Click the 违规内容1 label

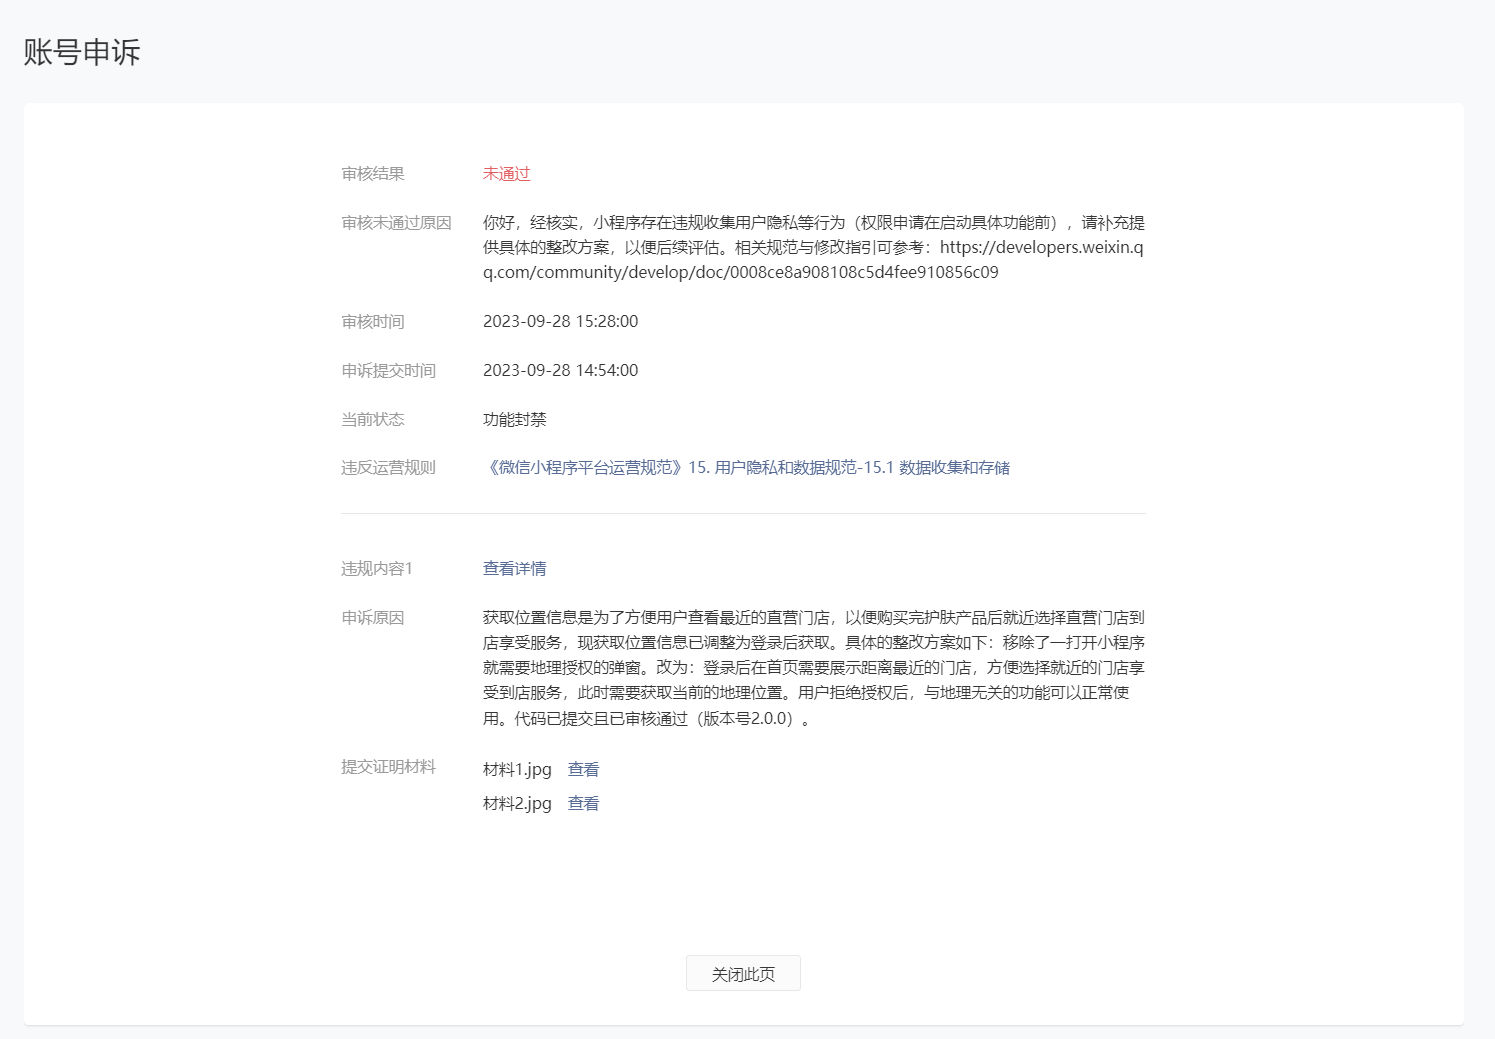377,568
